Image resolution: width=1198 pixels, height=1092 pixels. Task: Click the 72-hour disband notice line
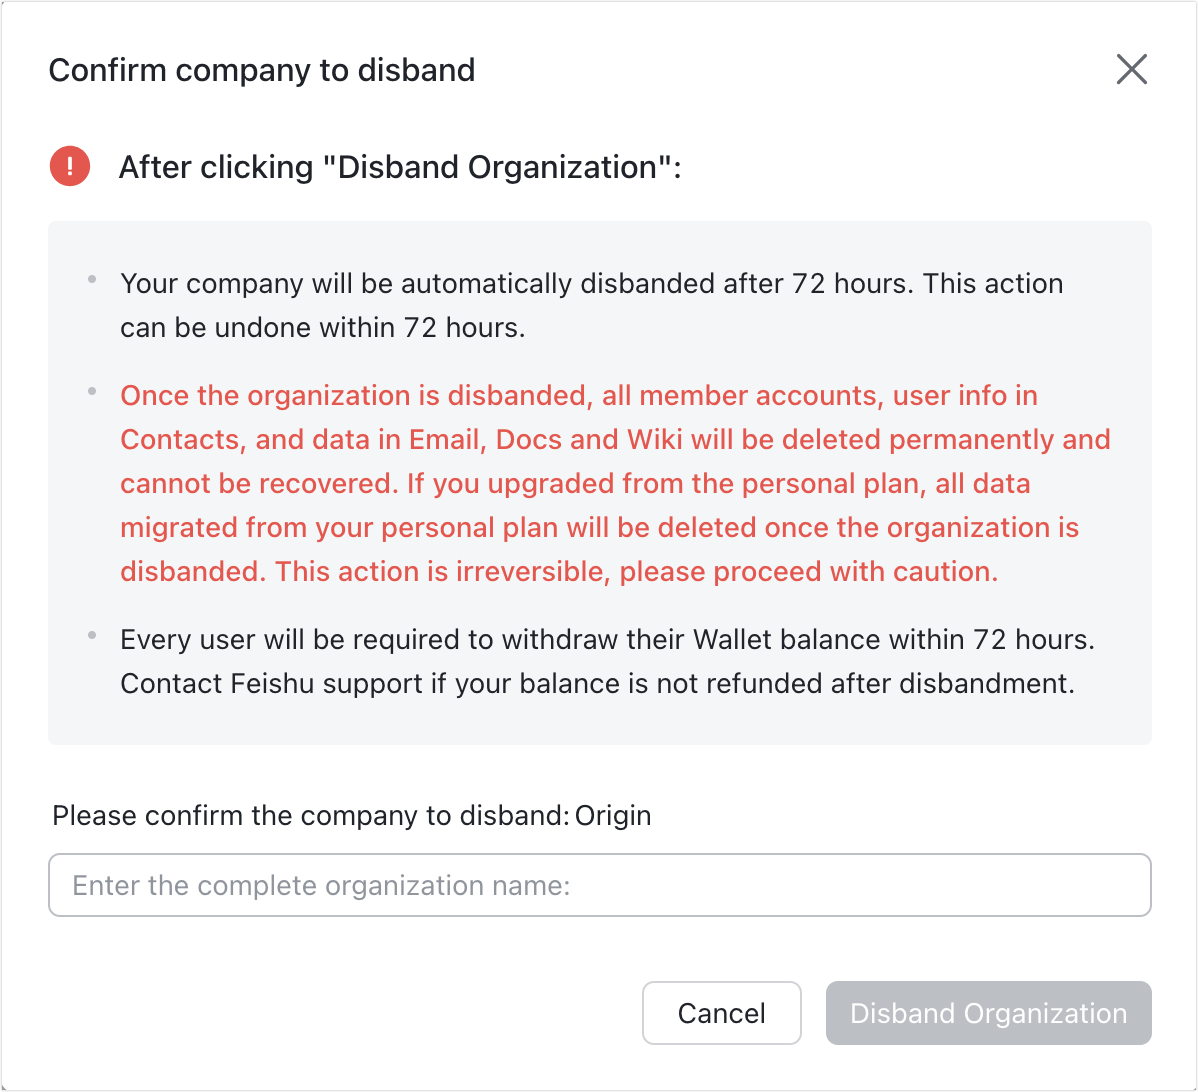(x=590, y=305)
